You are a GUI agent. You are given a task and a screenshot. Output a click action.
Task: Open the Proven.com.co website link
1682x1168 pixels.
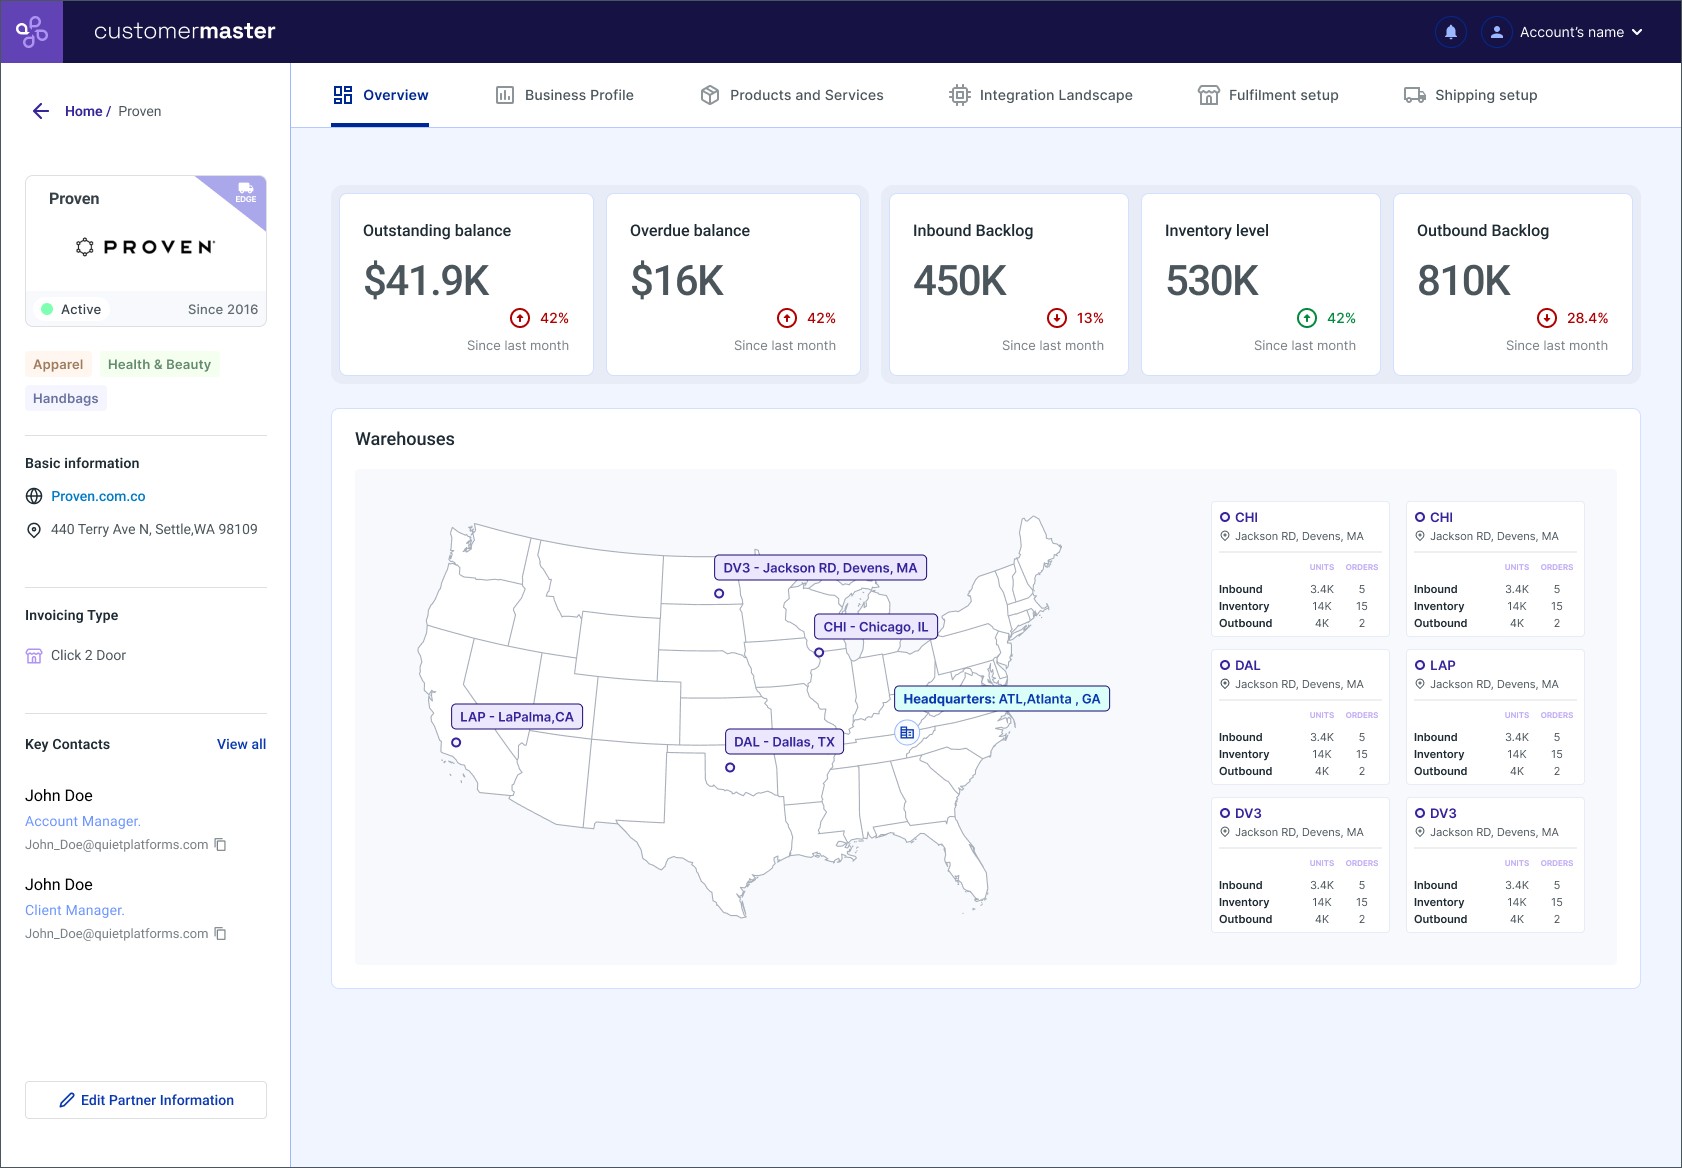point(98,496)
